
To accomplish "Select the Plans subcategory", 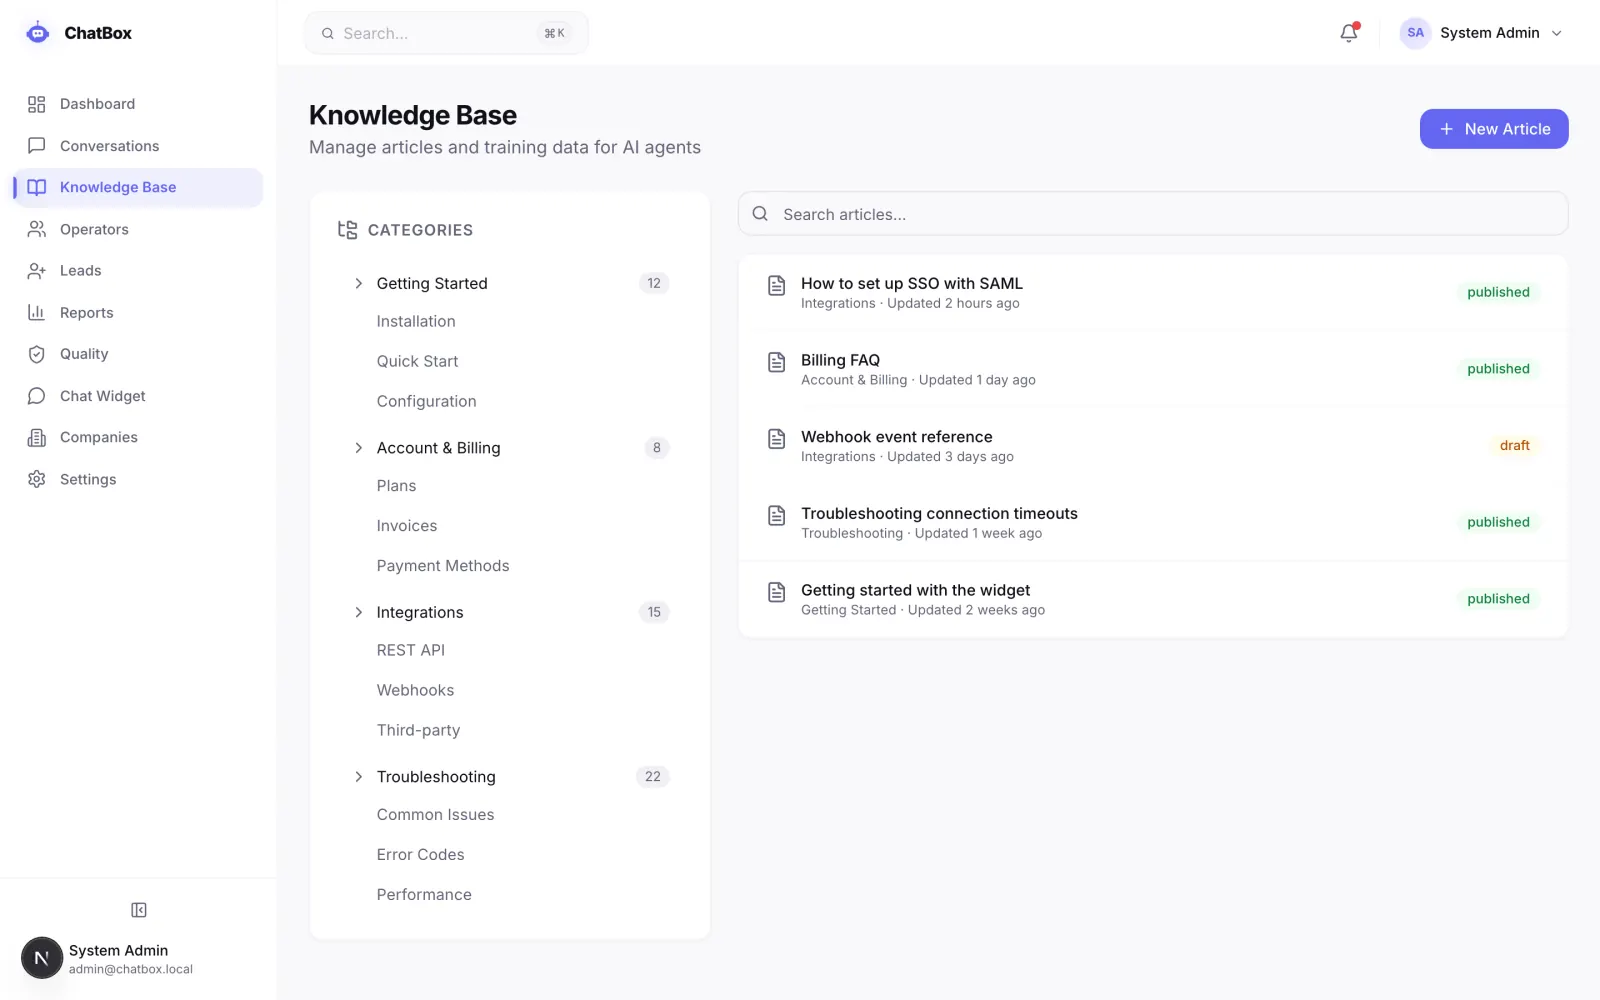I will 396,486.
